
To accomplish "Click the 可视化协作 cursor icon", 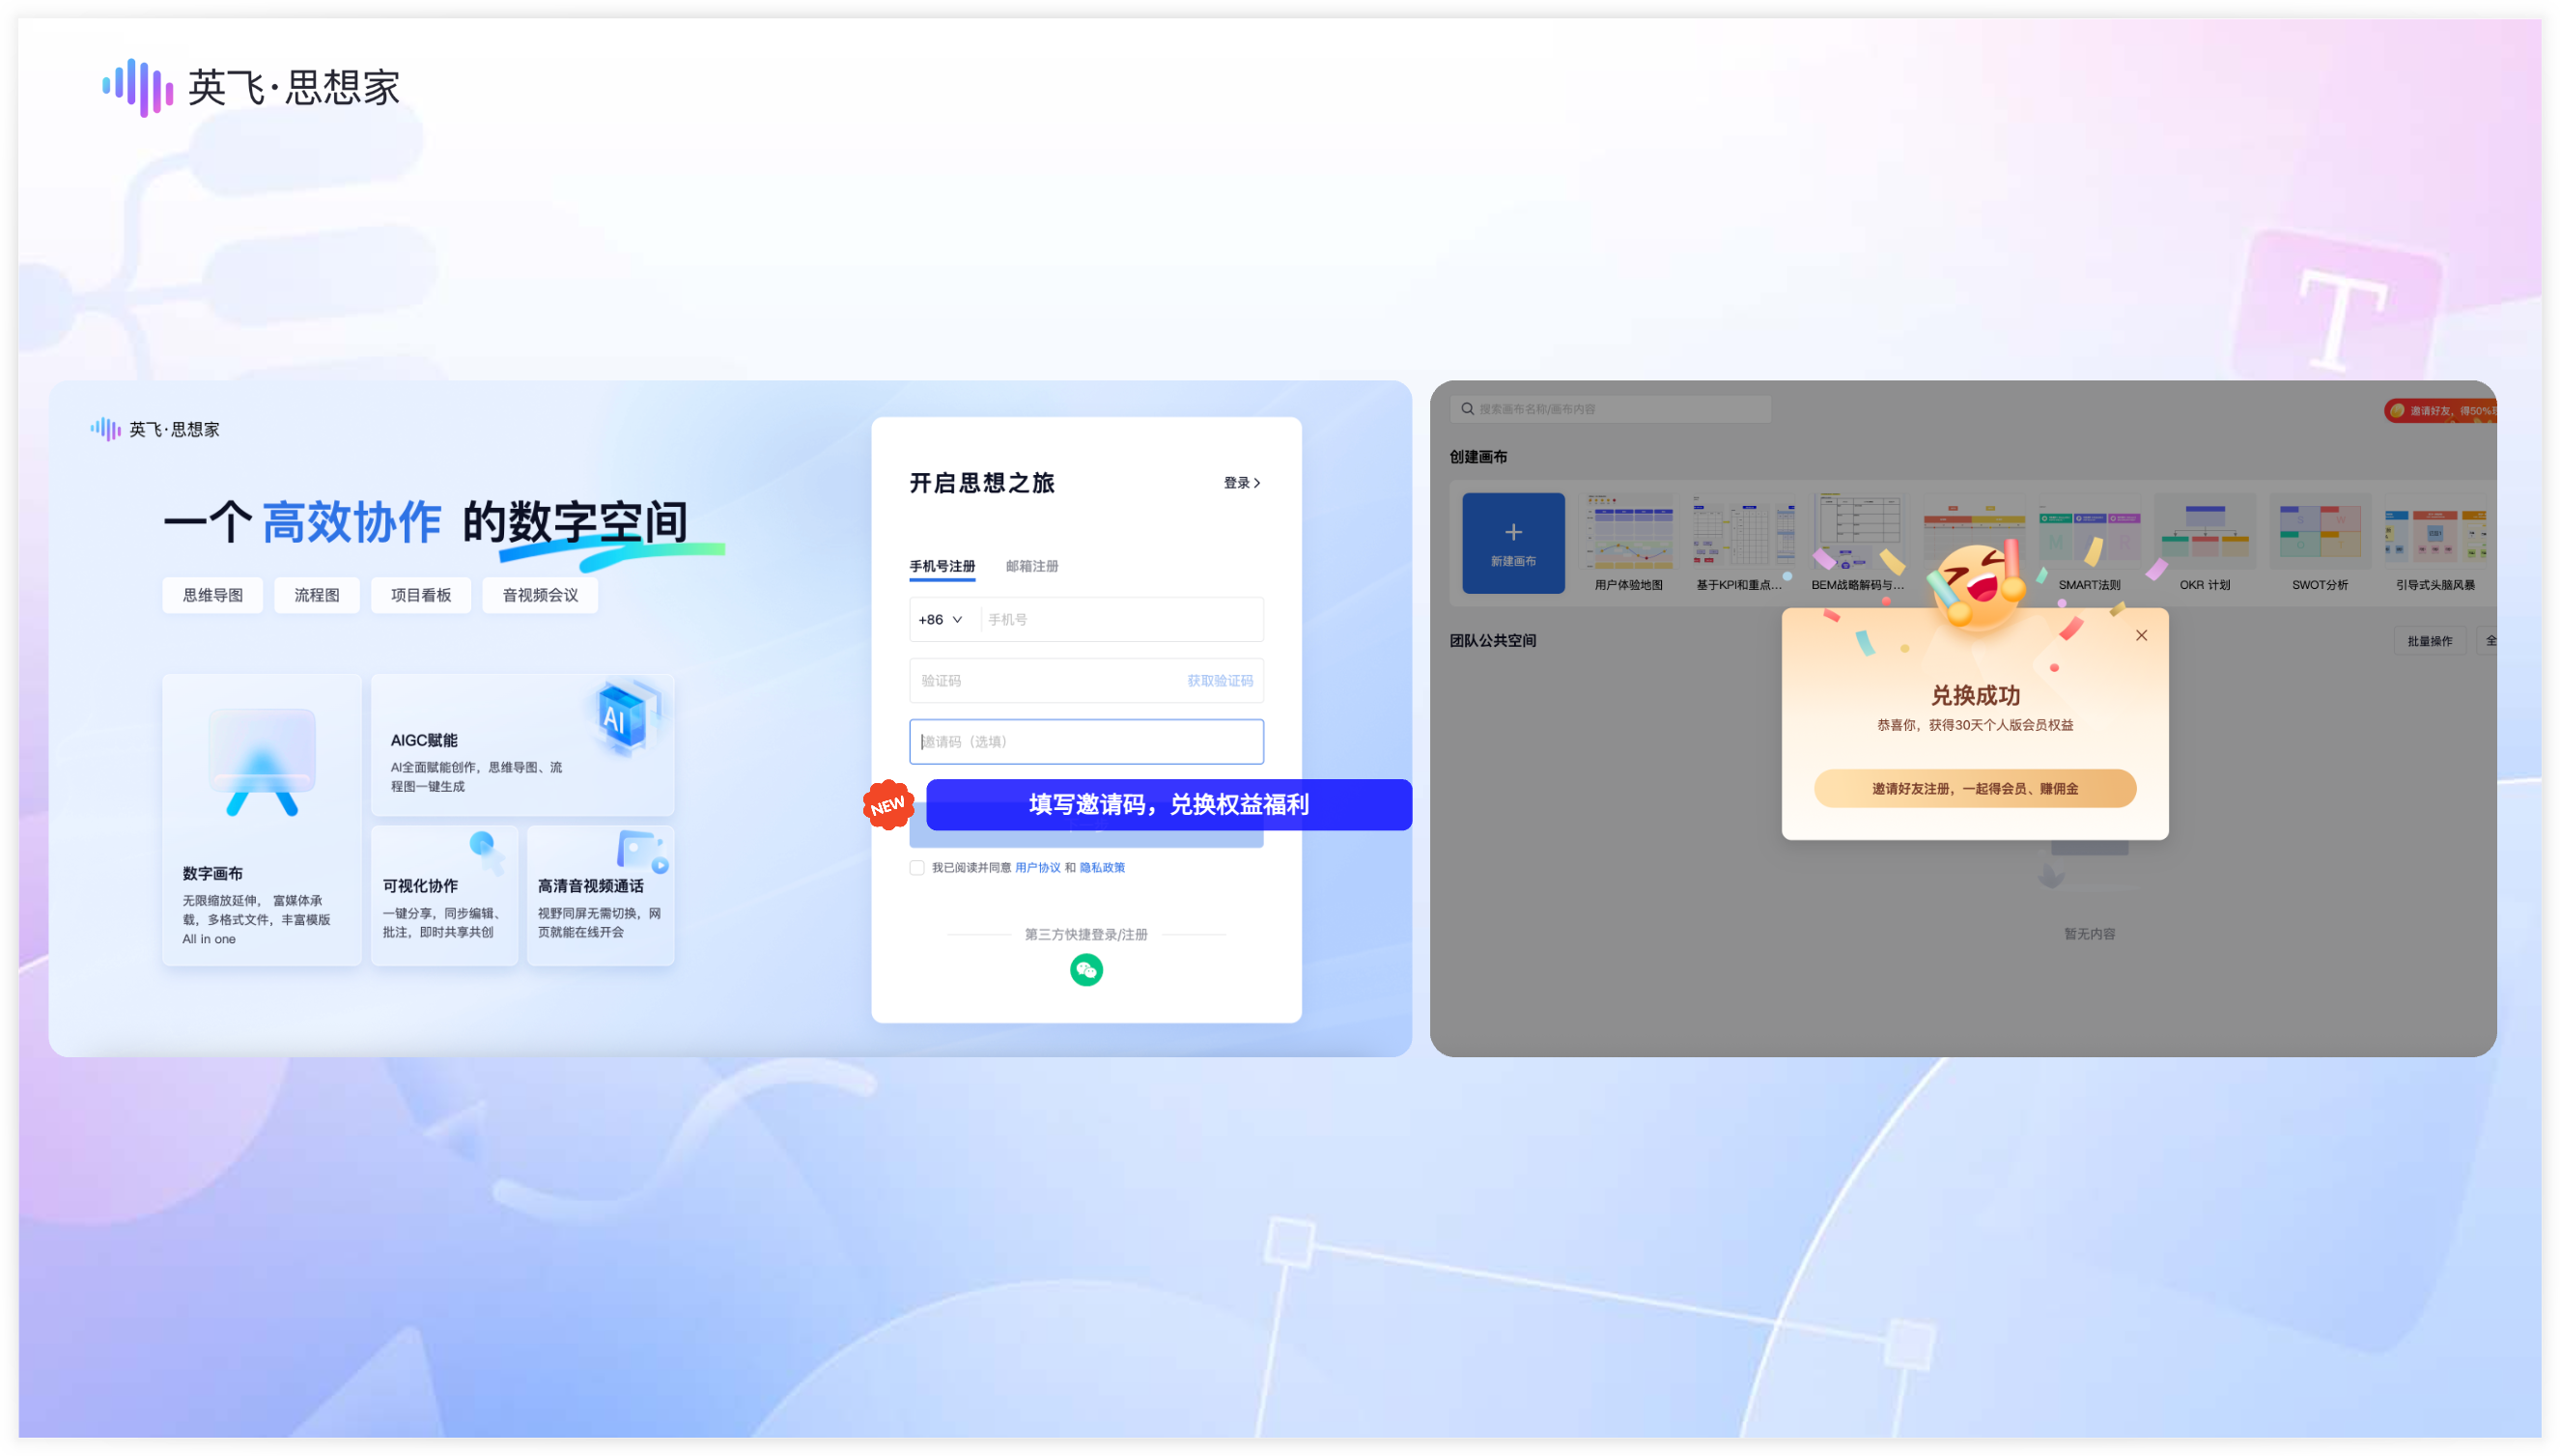I will click(x=486, y=851).
